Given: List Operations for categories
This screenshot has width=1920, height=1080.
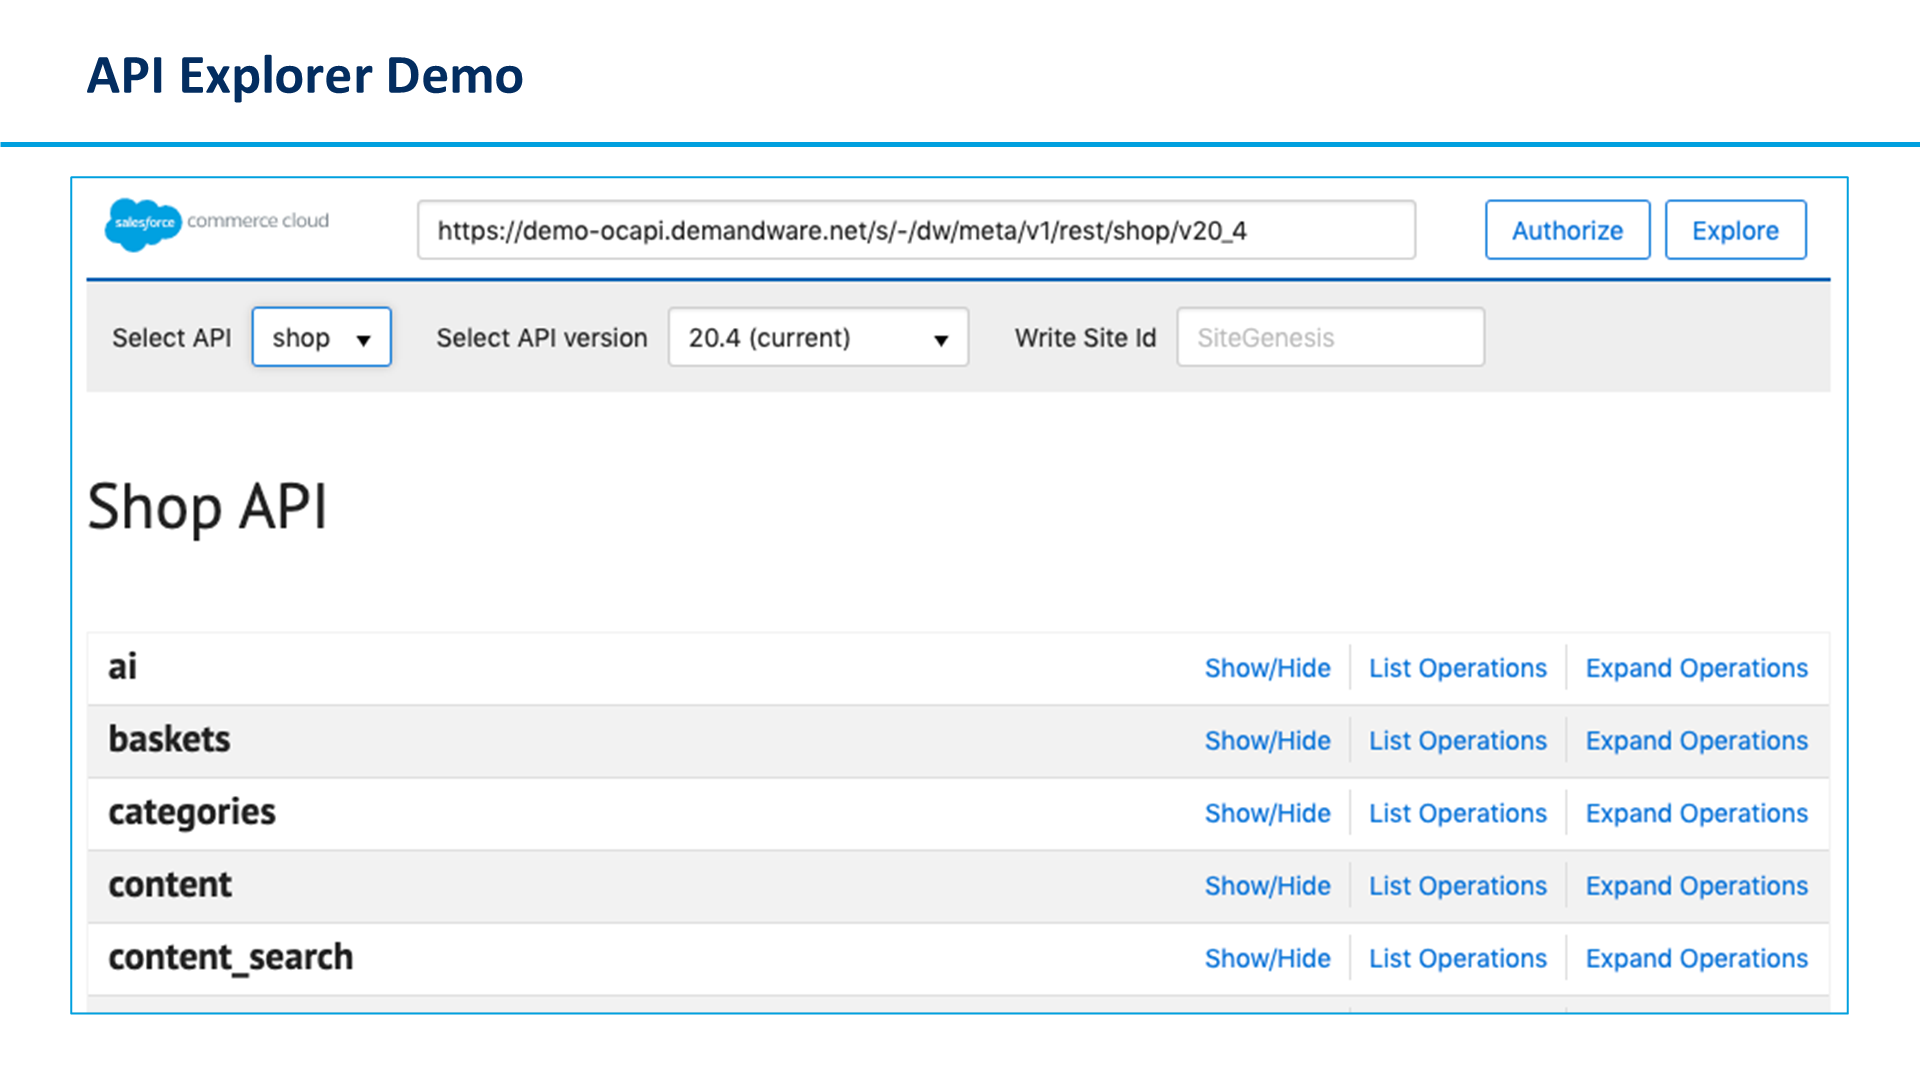Looking at the screenshot, I should pos(1457,813).
